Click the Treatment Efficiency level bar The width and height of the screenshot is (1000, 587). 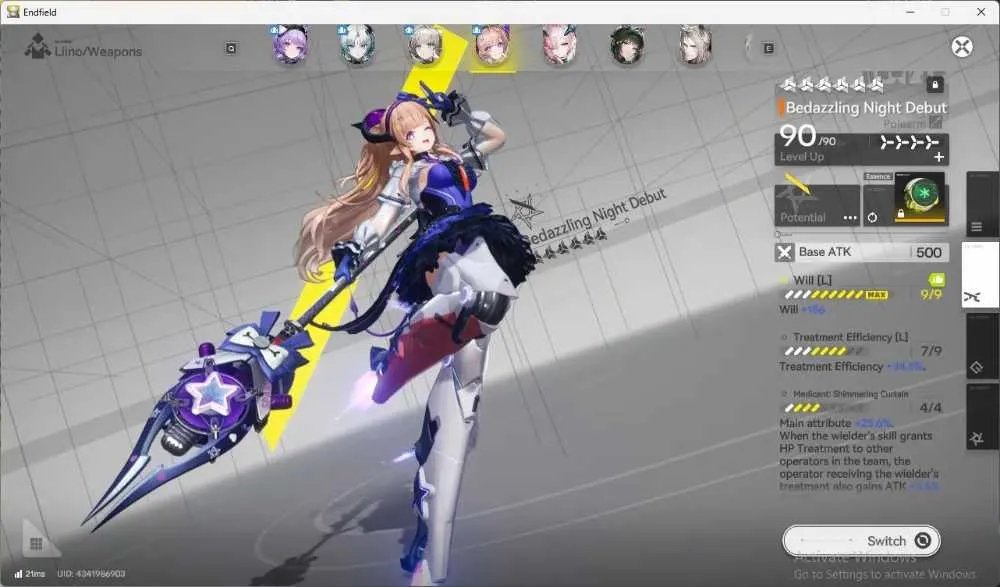(825, 351)
